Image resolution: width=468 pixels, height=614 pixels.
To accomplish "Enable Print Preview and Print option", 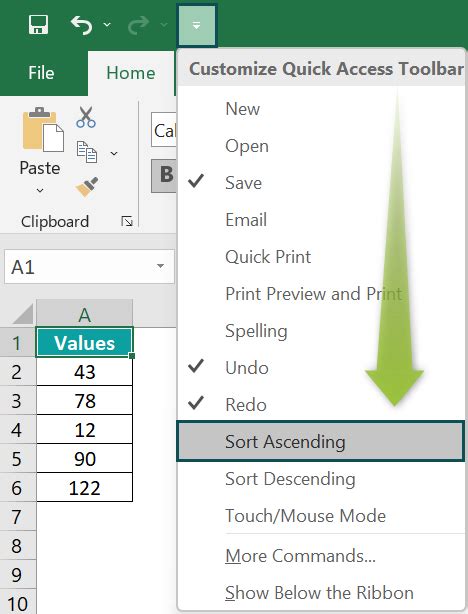I will pos(321,294).
